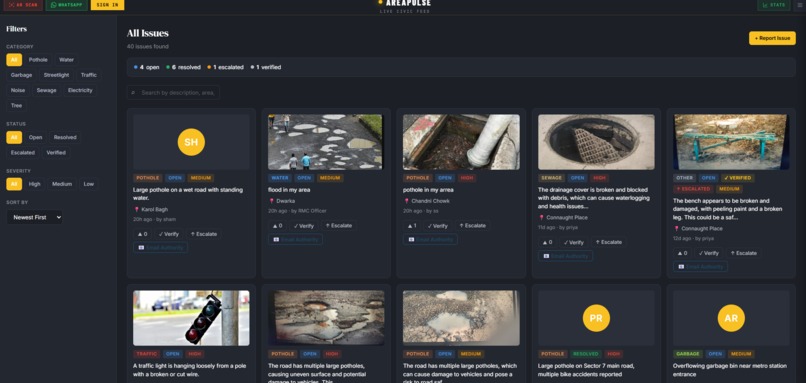Click the SH avatar placeholder
806x383 pixels.
(191, 142)
